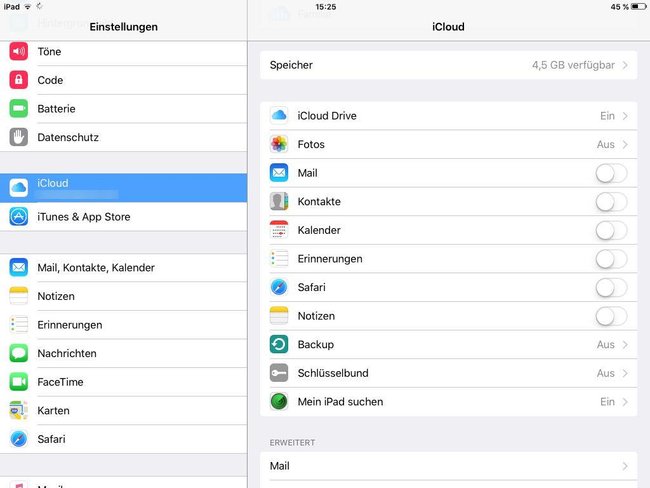Viewport: 650px width, 488px height.
Task: Tap the Code lock icon
Action: 19,80
